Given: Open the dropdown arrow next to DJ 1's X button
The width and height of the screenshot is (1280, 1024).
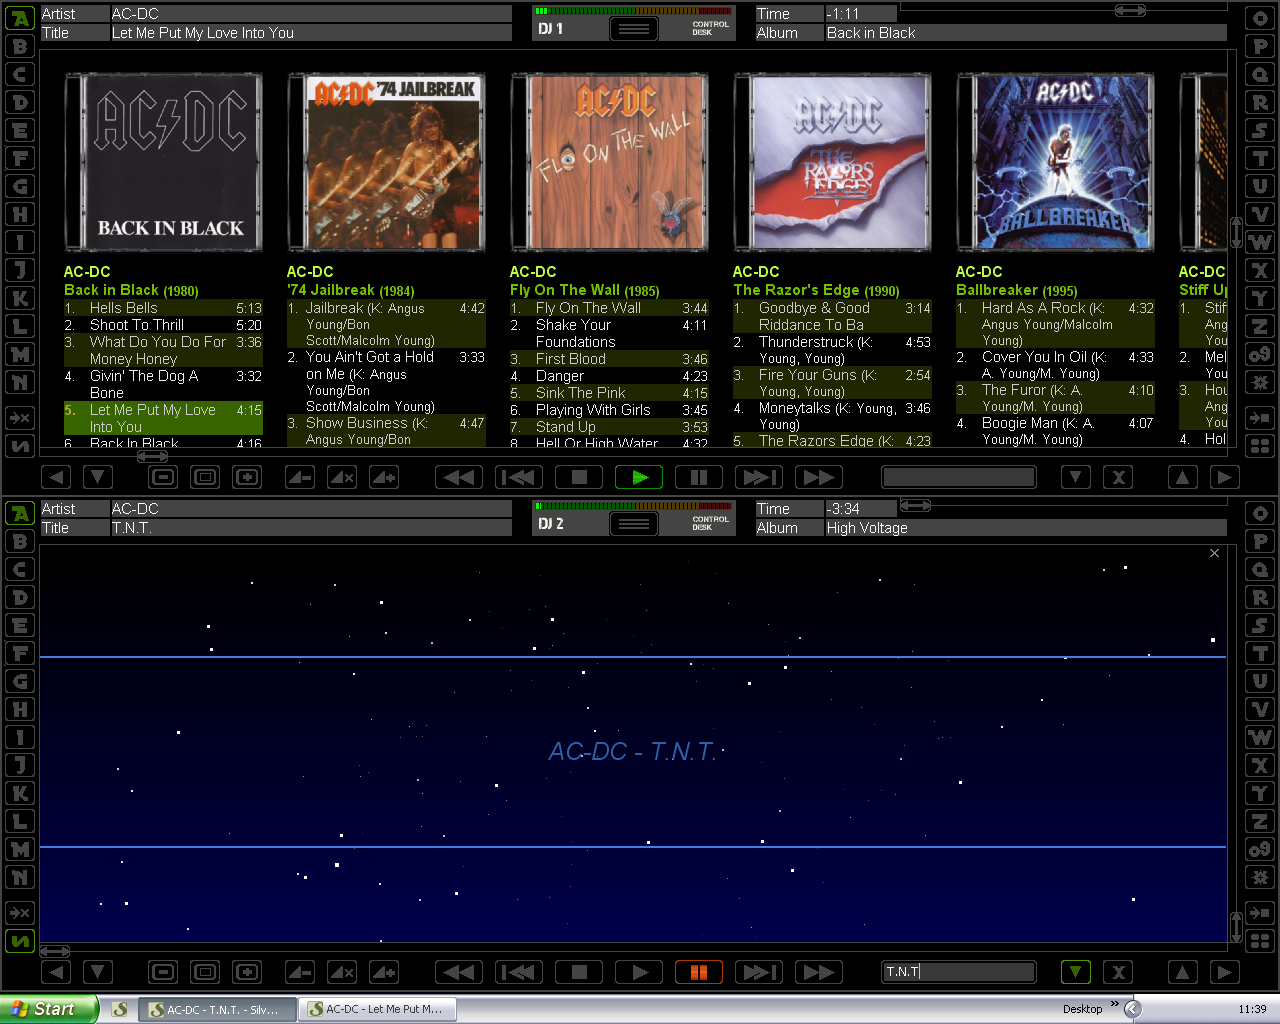Looking at the screenshot, I should [1076, 477].
